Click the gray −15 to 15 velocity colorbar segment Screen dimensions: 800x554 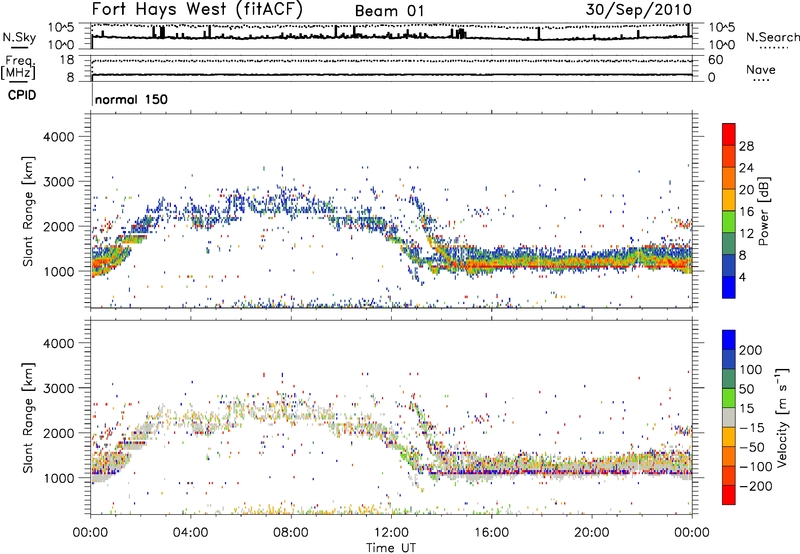[729, 418]
